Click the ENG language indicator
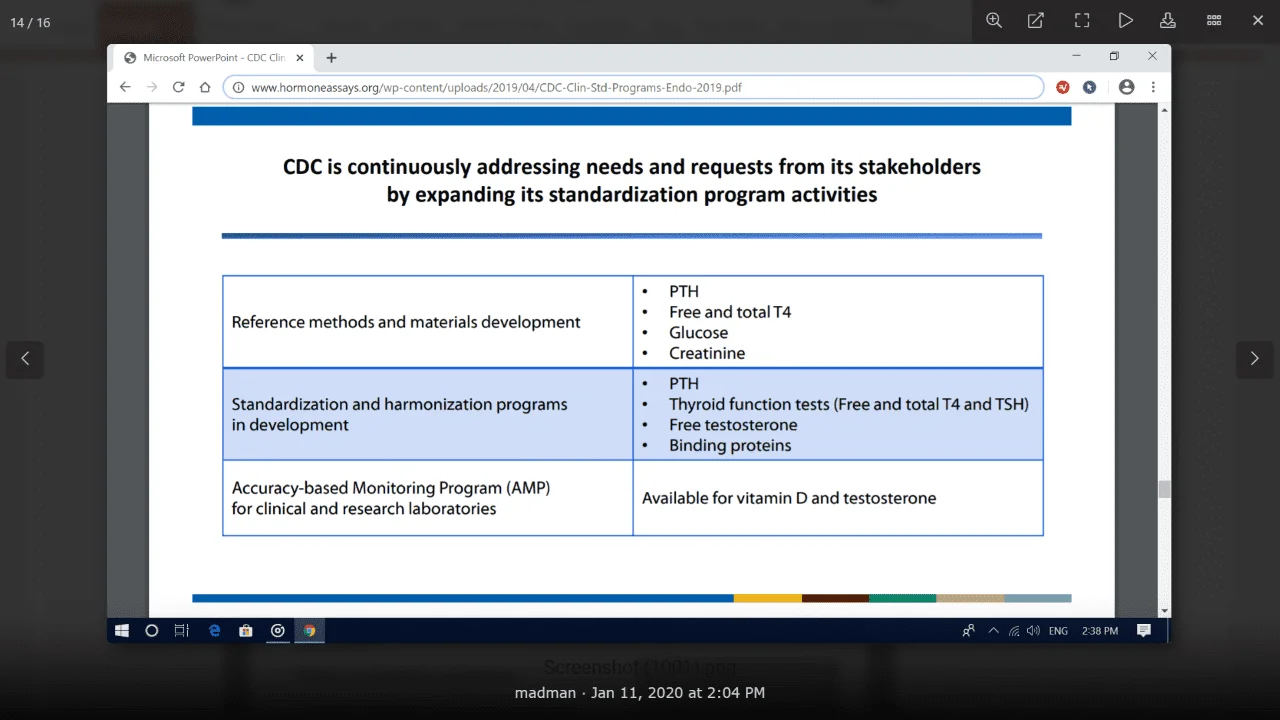Image resolution: width=1280 pixels, height=720 pixels. point(1058,631)
